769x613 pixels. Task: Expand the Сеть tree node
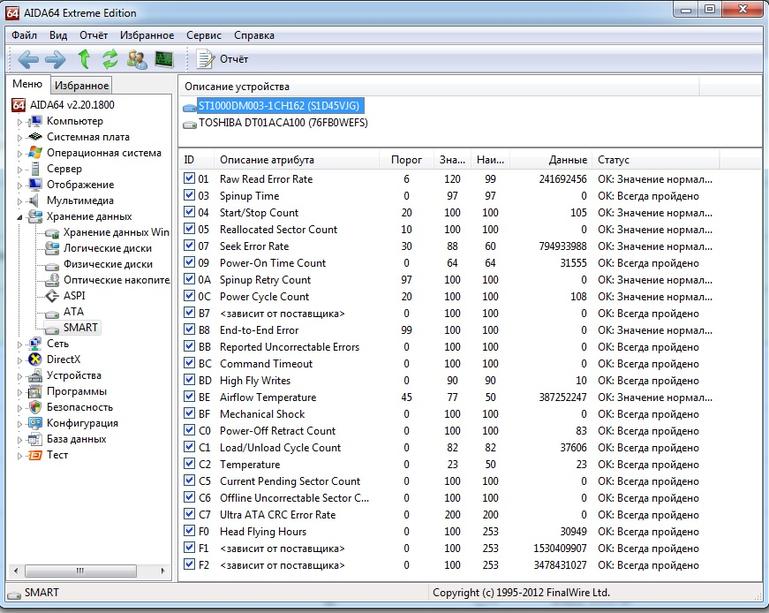pyautogui.click(x=20, y=344)
